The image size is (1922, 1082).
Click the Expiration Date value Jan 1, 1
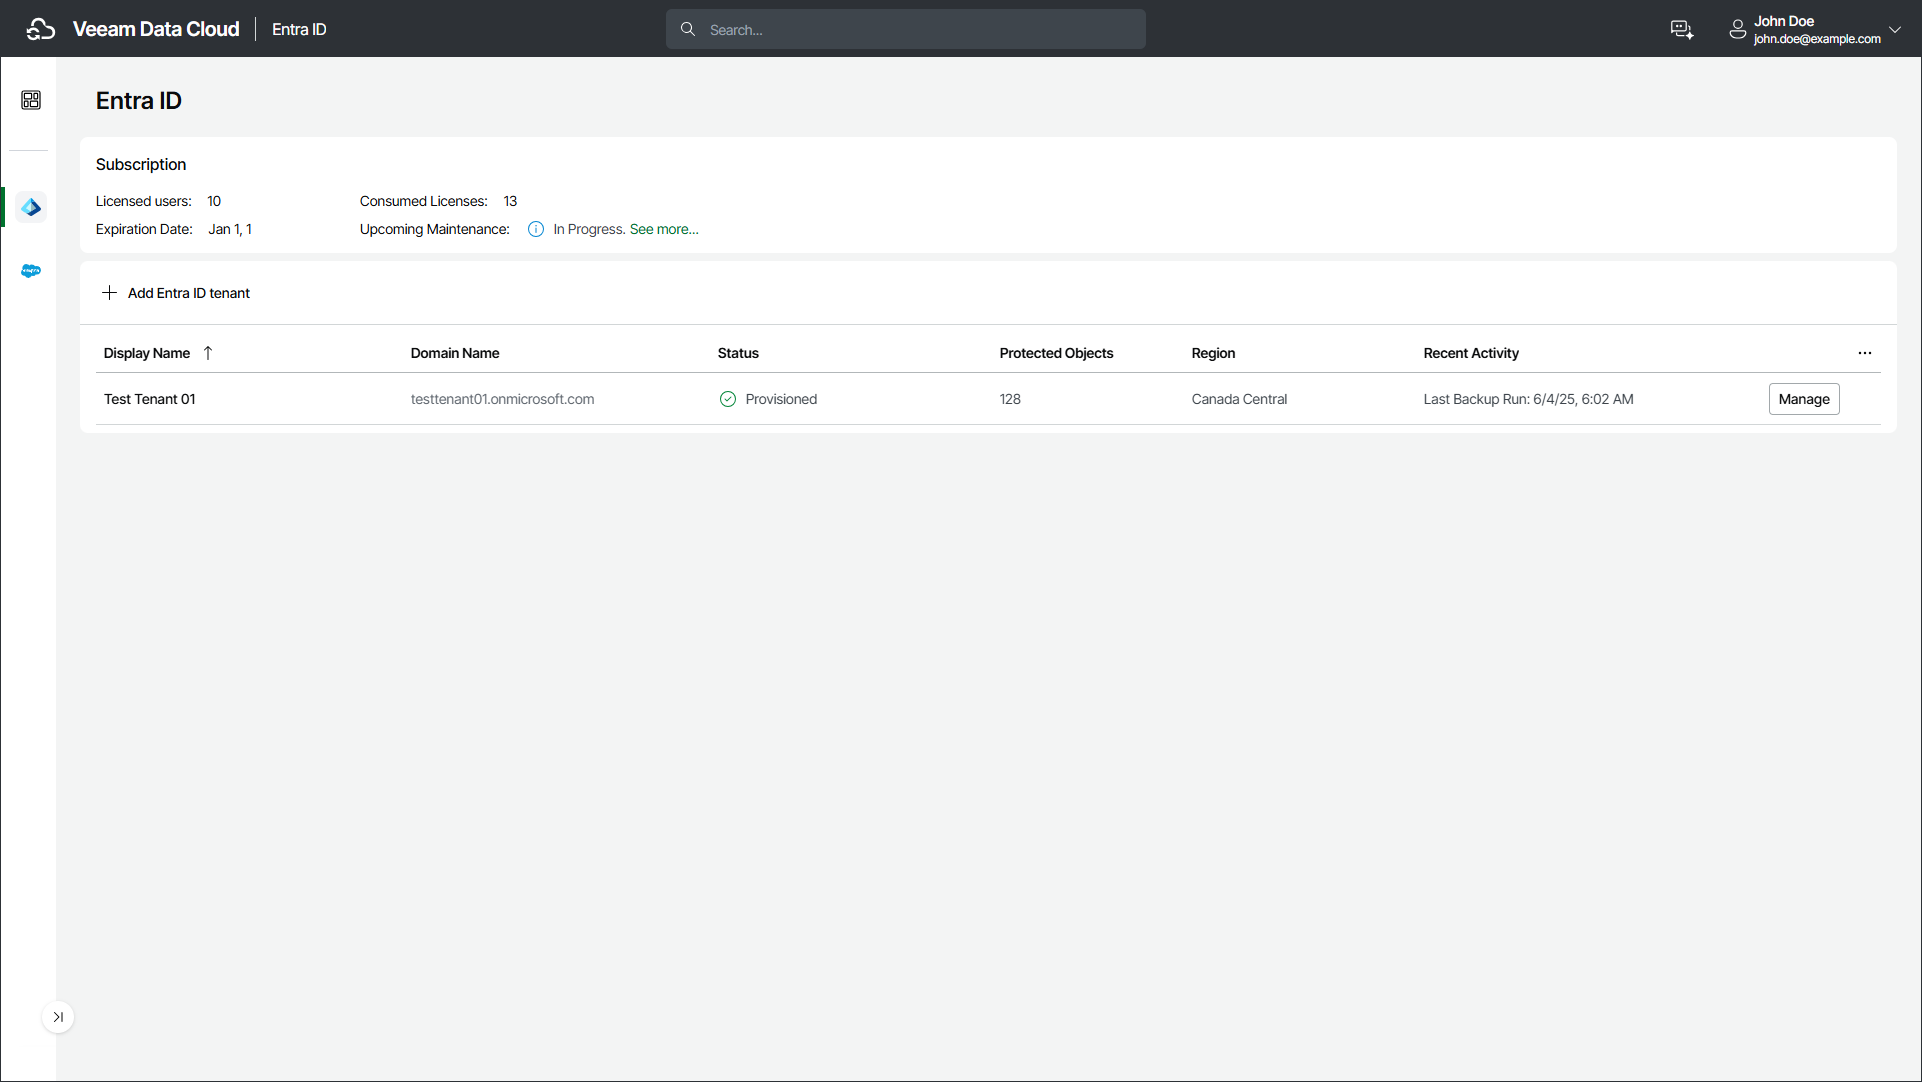pos(230,229)
